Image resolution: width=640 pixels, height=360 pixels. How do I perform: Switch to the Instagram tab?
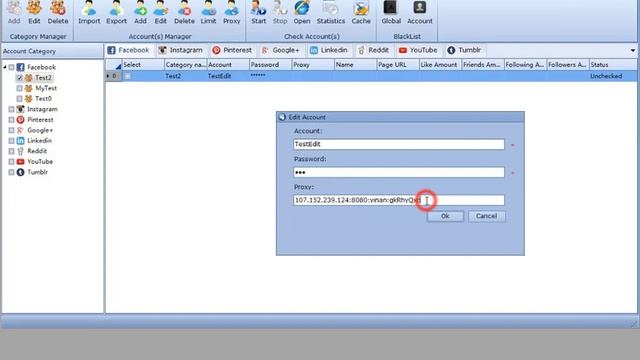pyautogui.click(x=180, y=50)
